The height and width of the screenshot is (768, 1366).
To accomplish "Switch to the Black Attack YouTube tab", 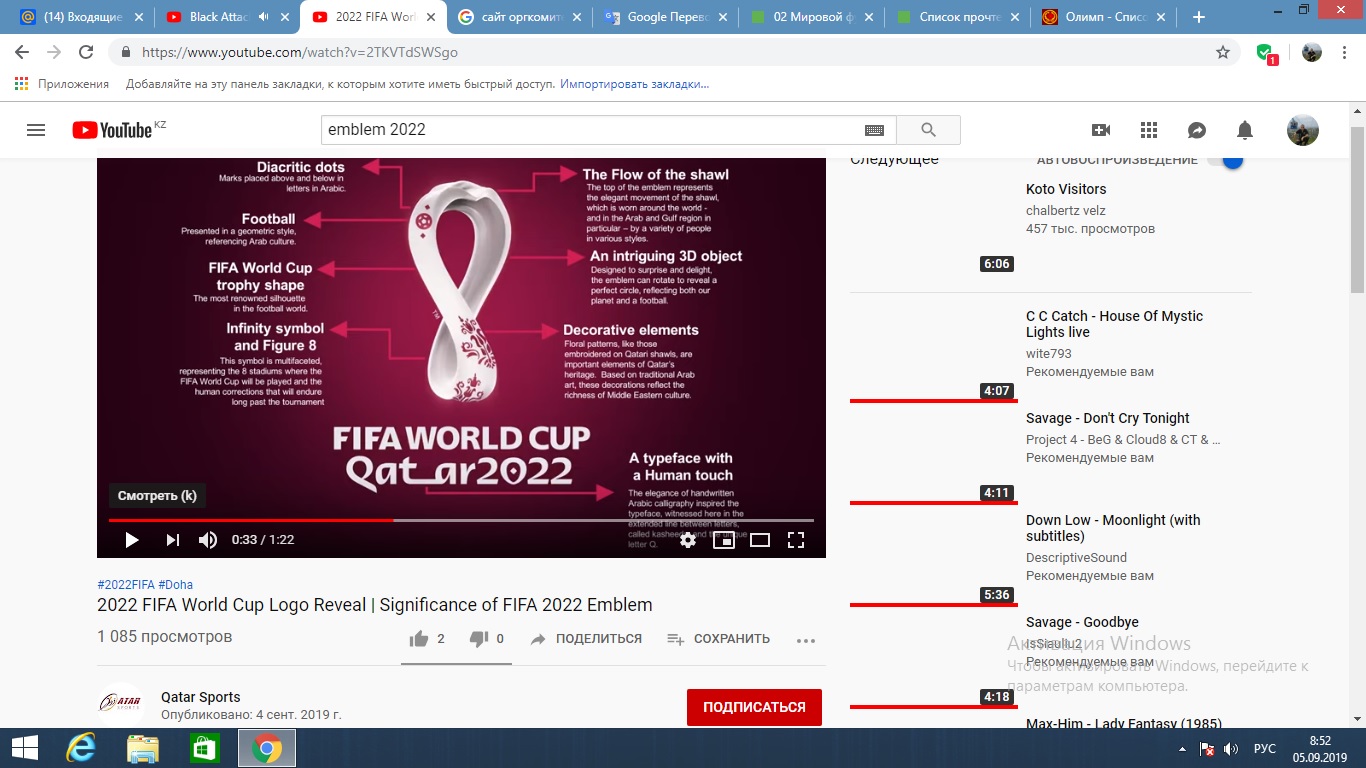I will (226, 17).
